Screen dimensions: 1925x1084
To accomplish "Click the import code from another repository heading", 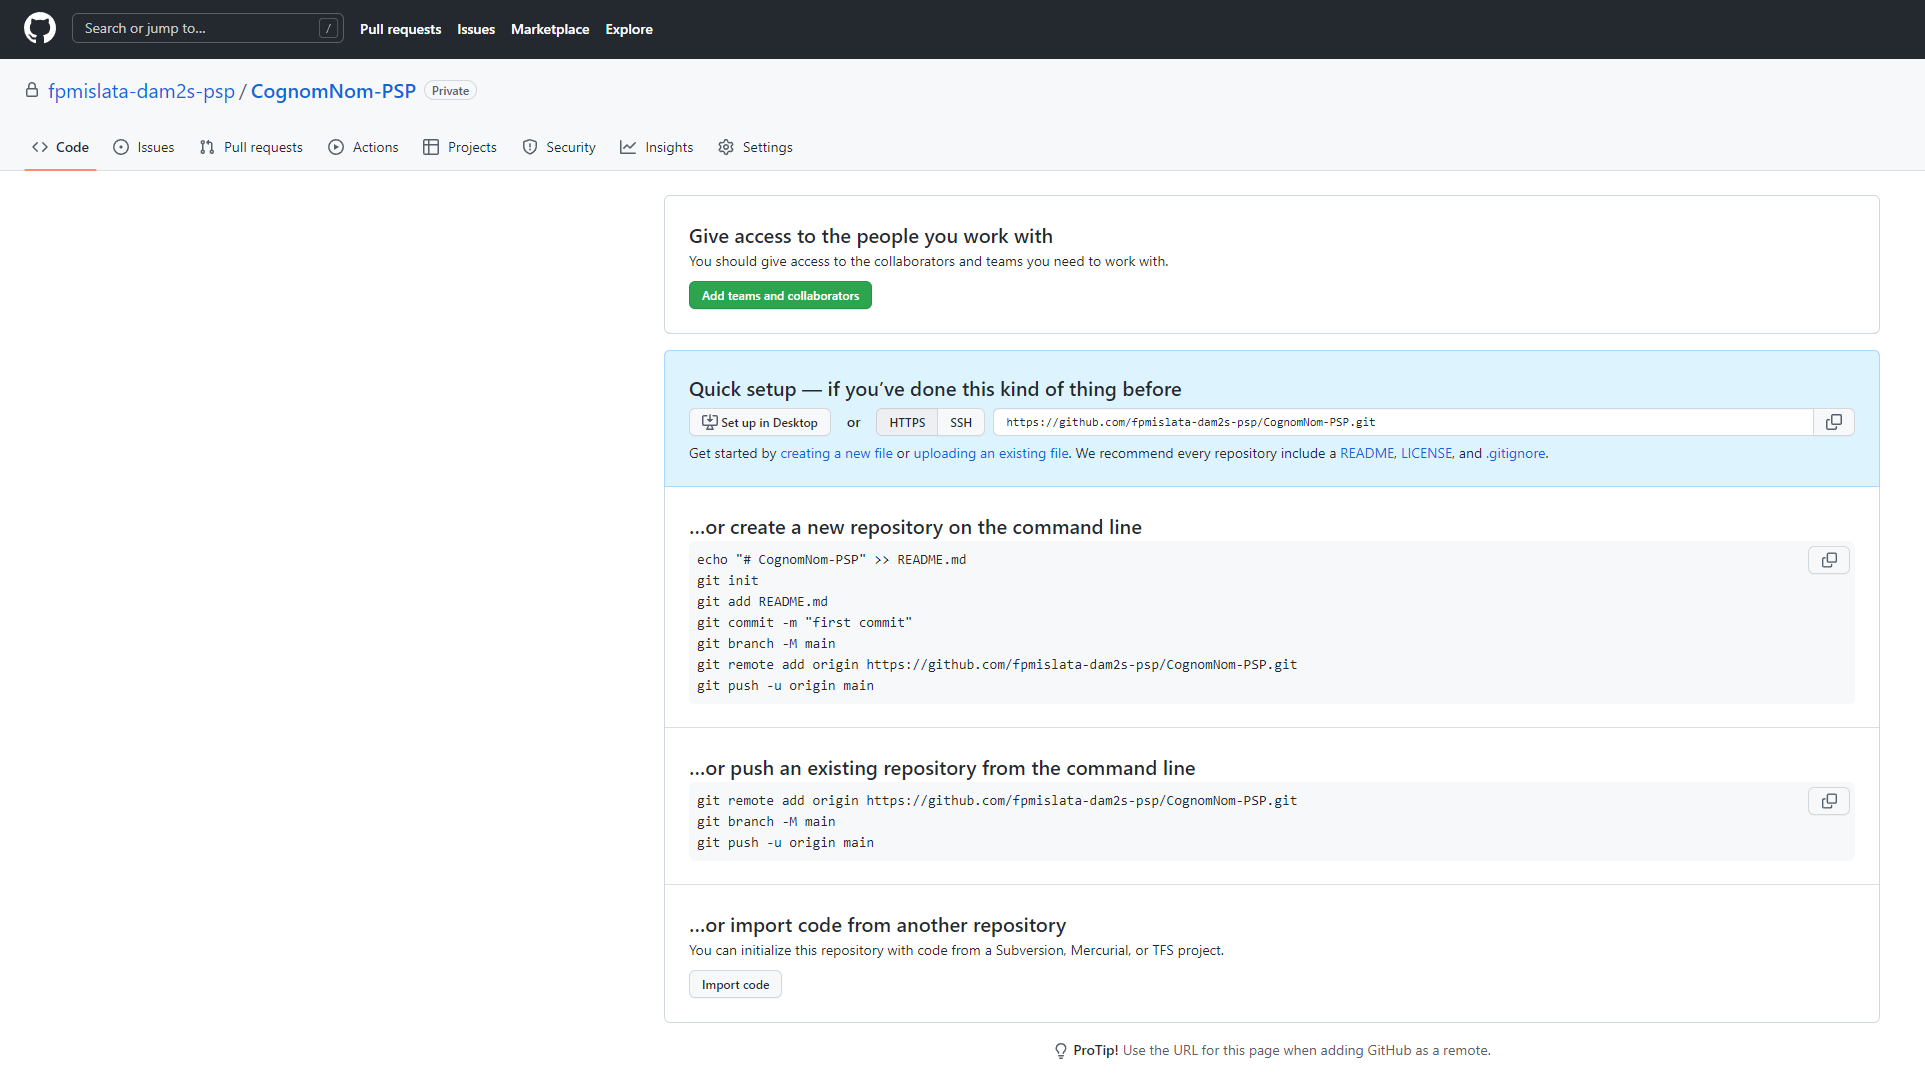I will [877, 925].
